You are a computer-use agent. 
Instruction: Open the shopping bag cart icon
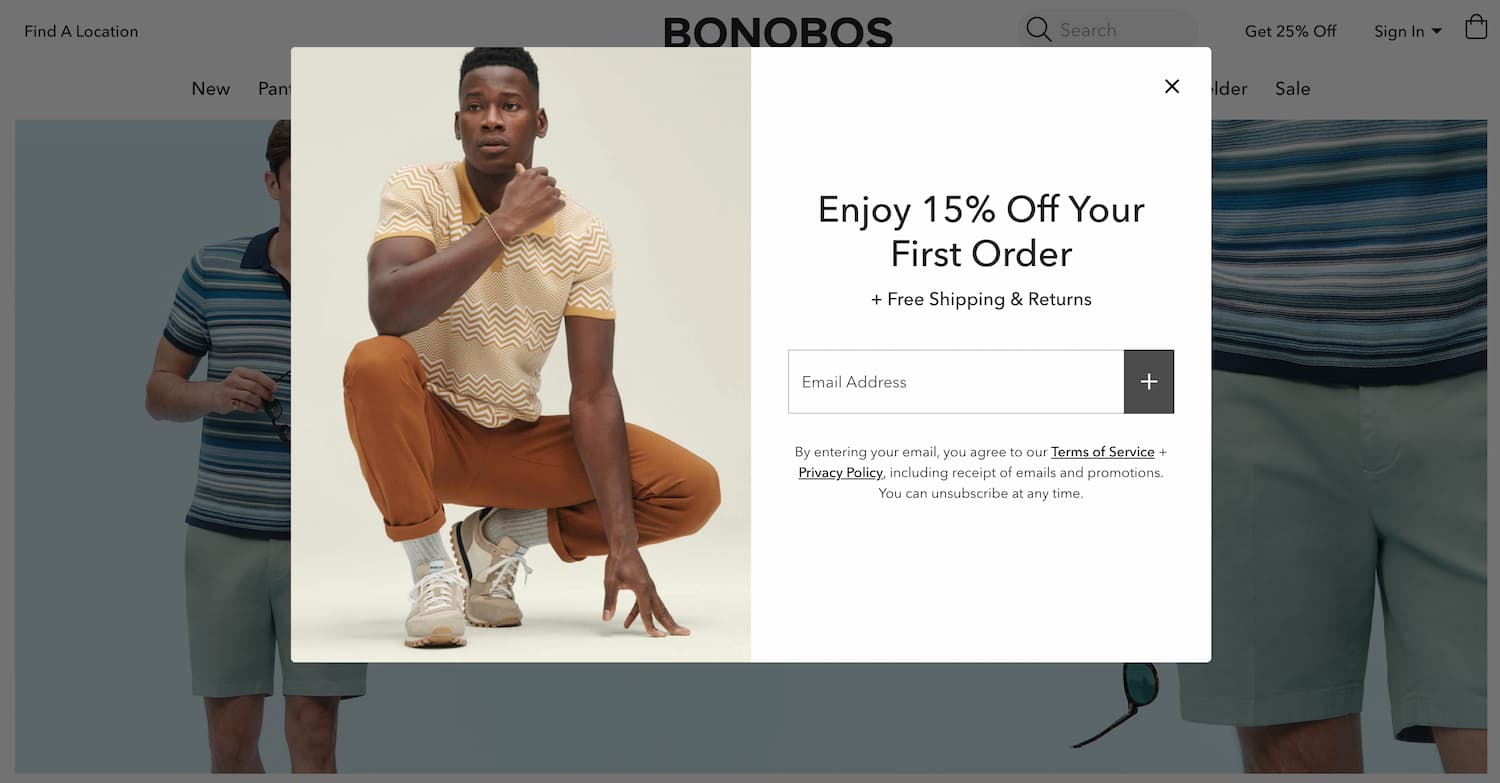click(1477, 27)
